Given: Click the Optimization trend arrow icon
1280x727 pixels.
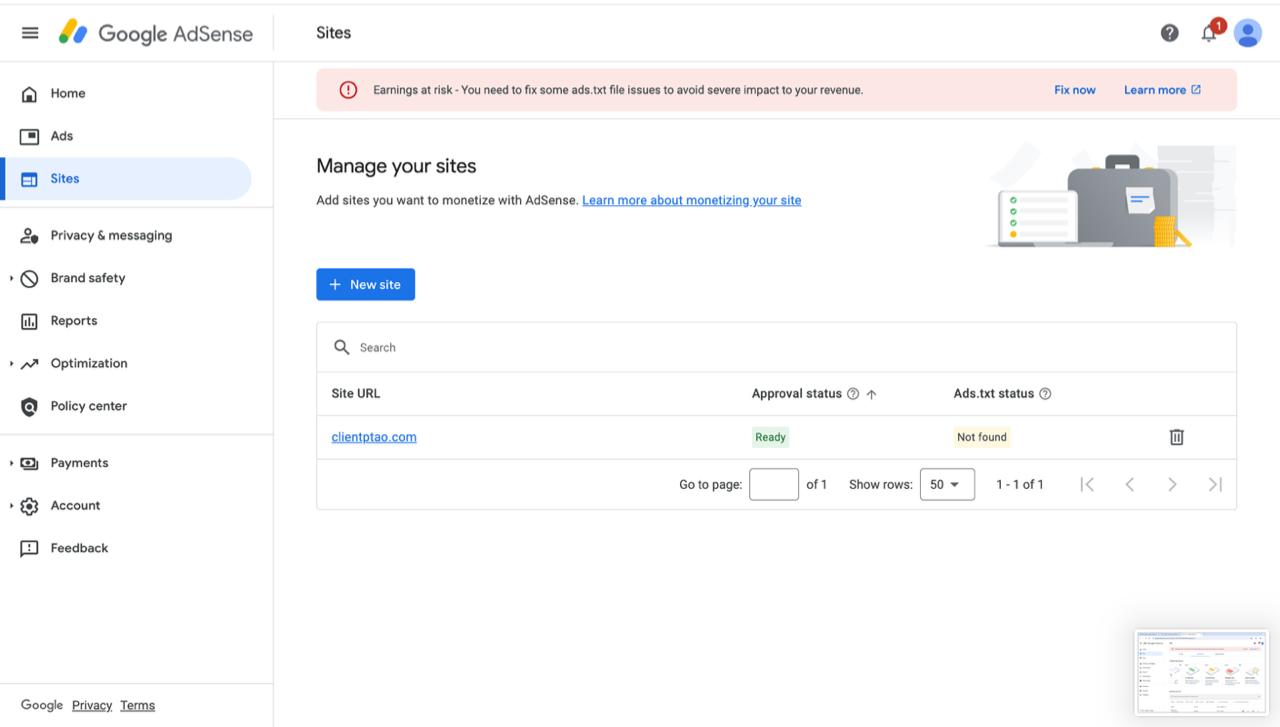Looking at the screenshot, I should click(x=29, y=364).
